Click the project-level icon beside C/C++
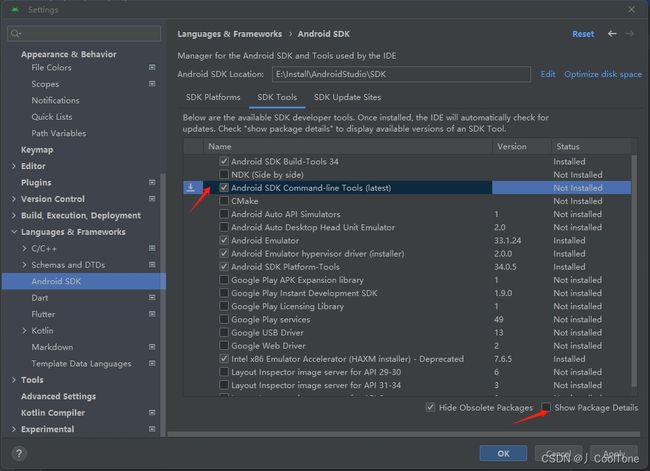This screenshot has height=471, width=650. (152, 248)
